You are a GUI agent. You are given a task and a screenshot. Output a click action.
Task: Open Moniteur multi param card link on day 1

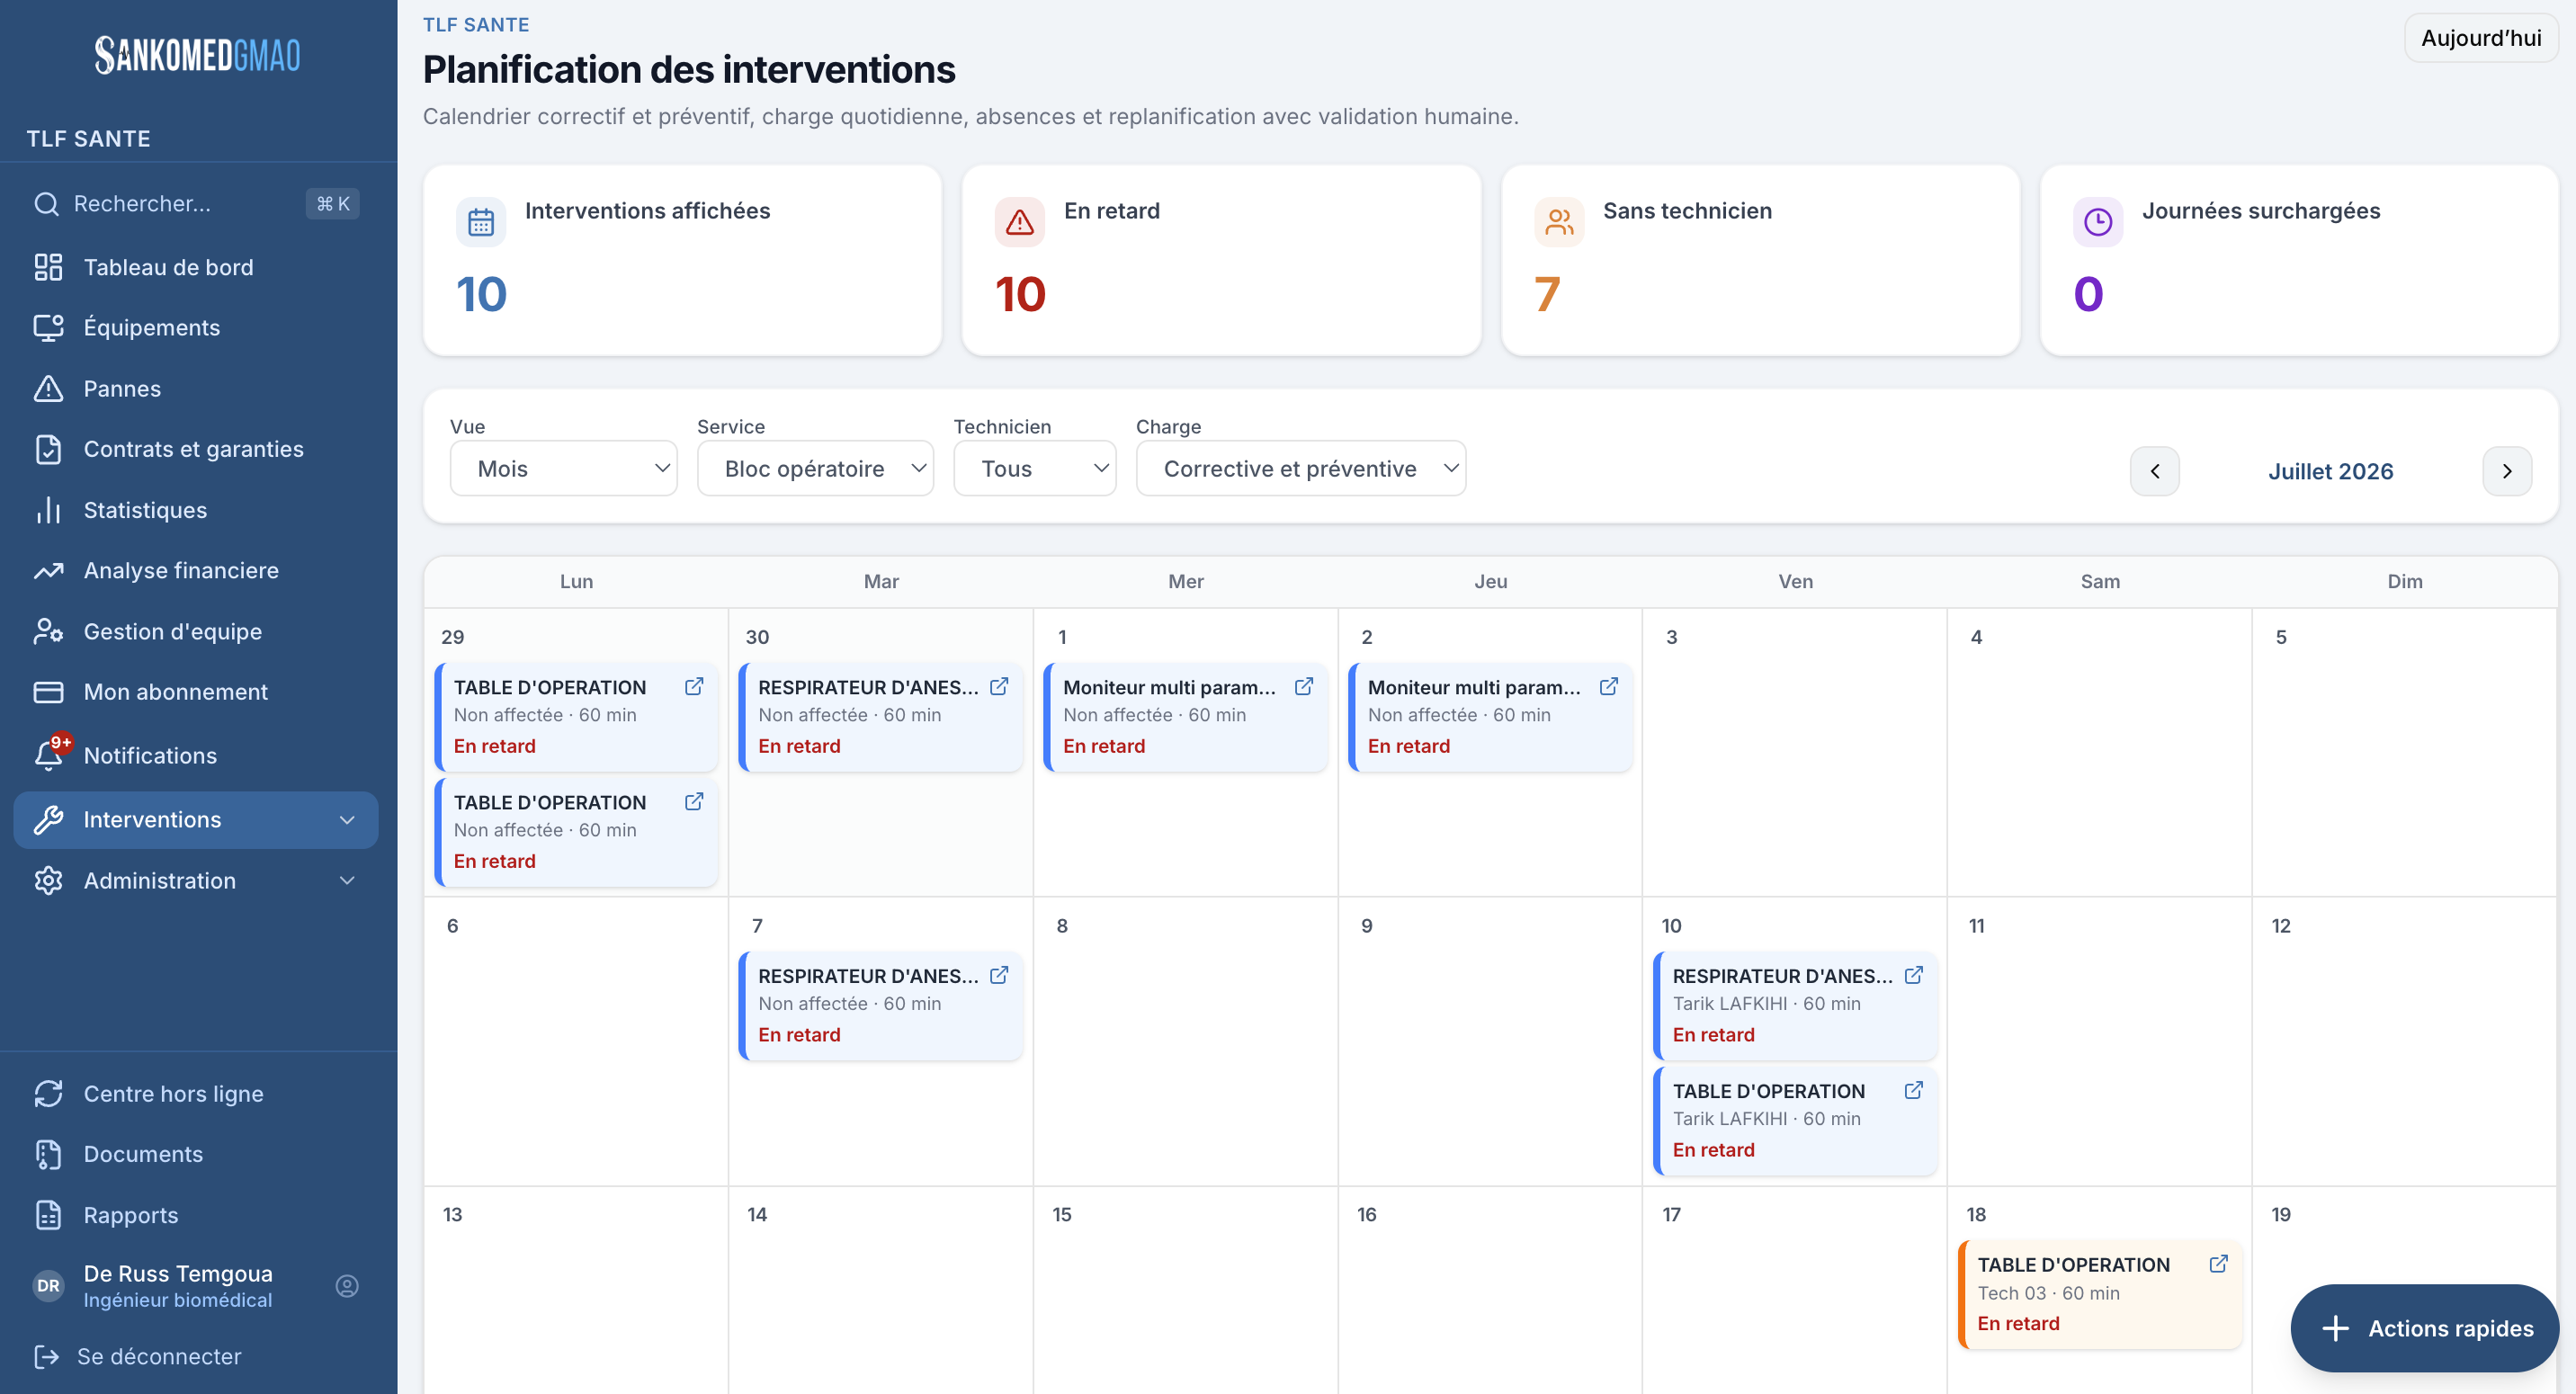1304,686
